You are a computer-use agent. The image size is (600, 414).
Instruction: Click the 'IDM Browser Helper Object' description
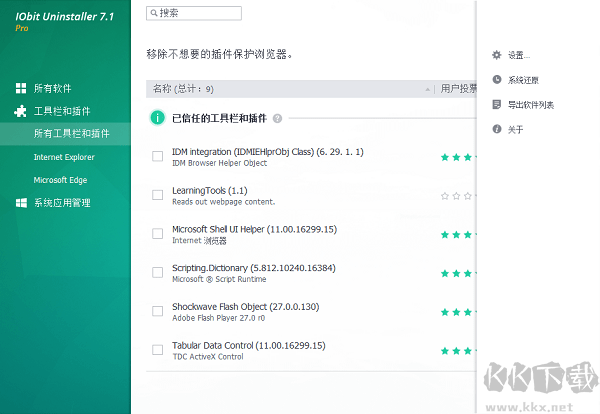click(x=220, y=163)
